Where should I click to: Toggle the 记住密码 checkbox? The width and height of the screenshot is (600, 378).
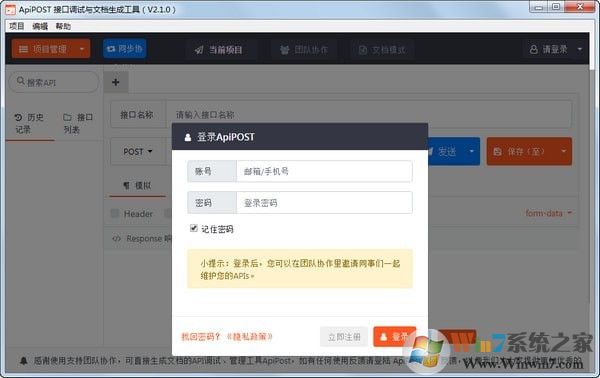pyautogui.click(x=194, y=228)
